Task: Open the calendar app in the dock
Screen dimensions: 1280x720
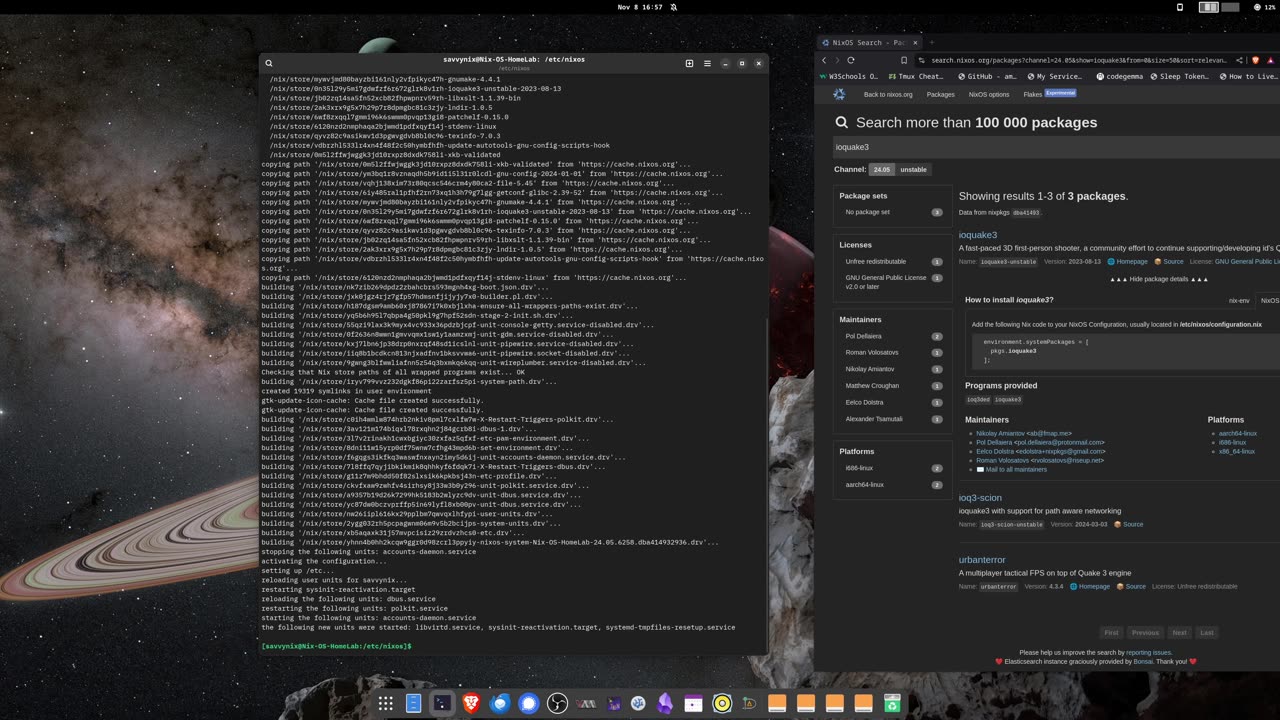Action: (693, 704)
